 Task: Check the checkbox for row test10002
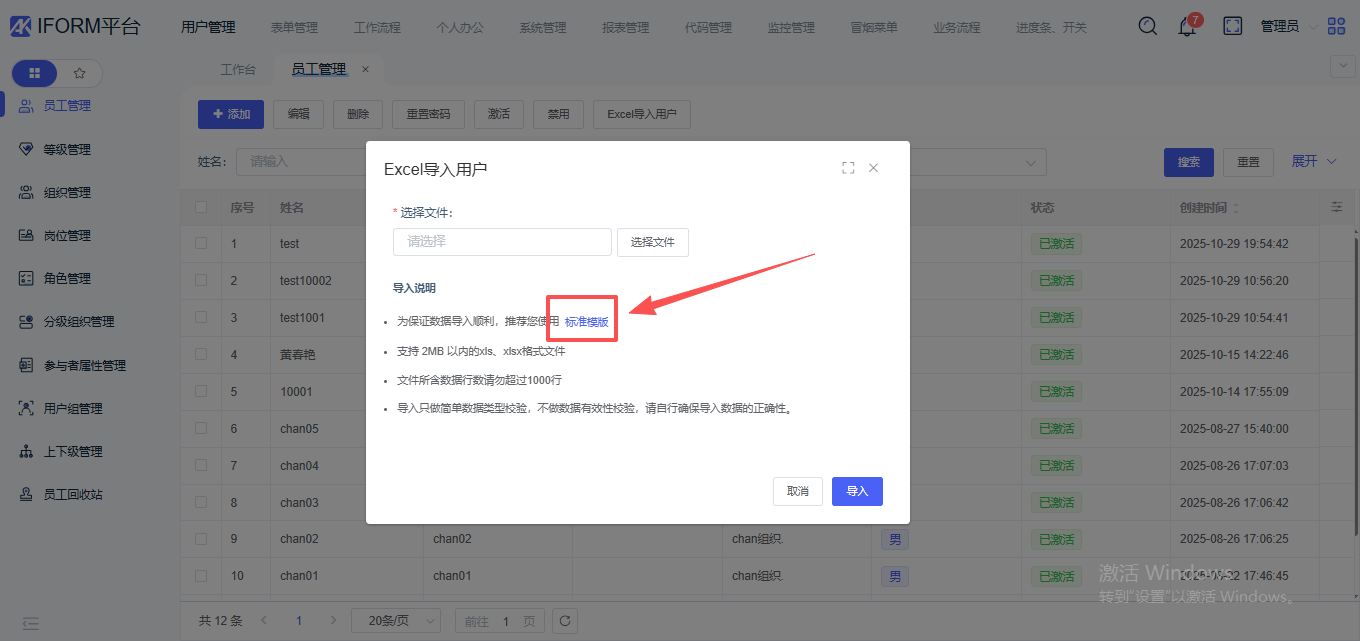pos(201,281)
